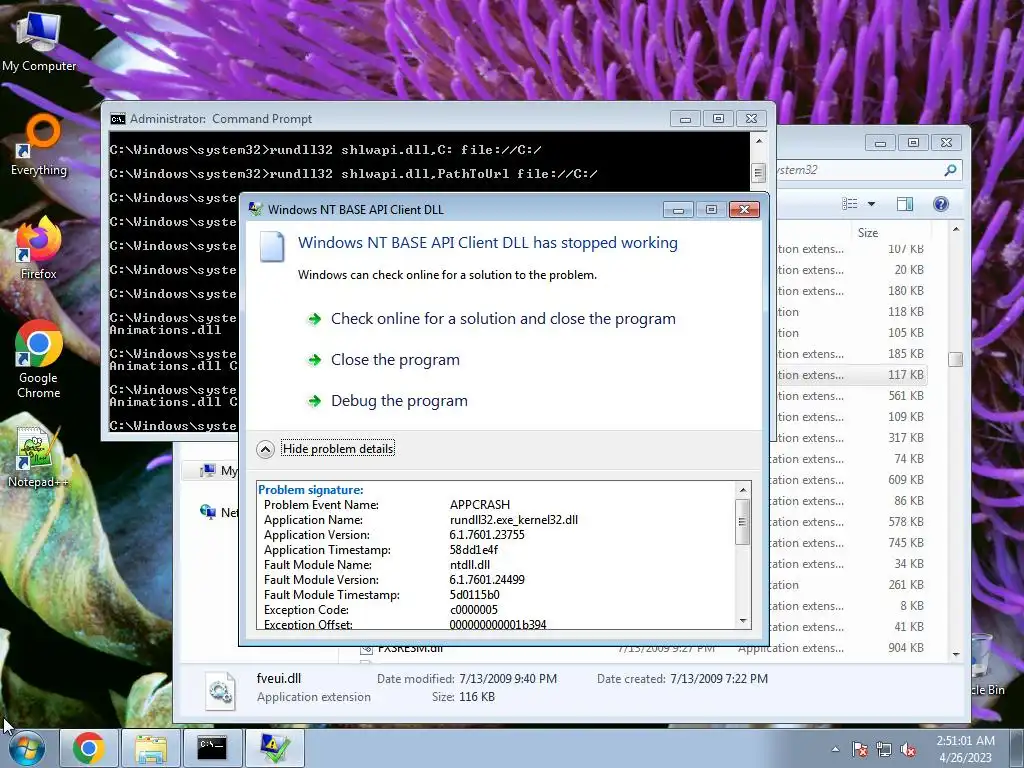Click the Windows Start orb
The image size is (1024, 768).
pos(27,748)
